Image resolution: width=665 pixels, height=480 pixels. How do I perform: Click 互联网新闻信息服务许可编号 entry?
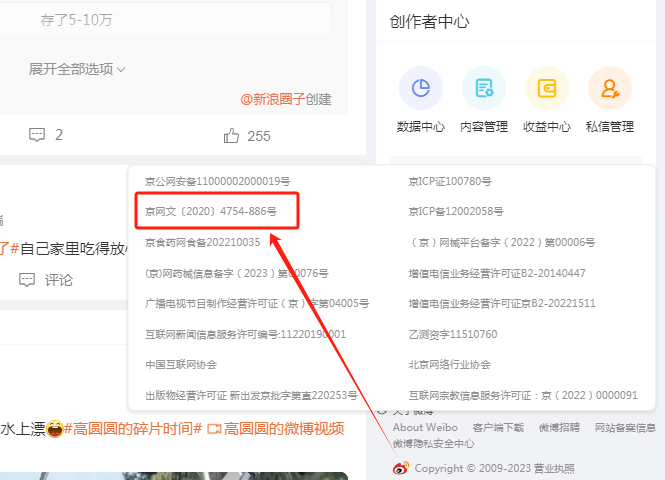(x=246, y=334)
